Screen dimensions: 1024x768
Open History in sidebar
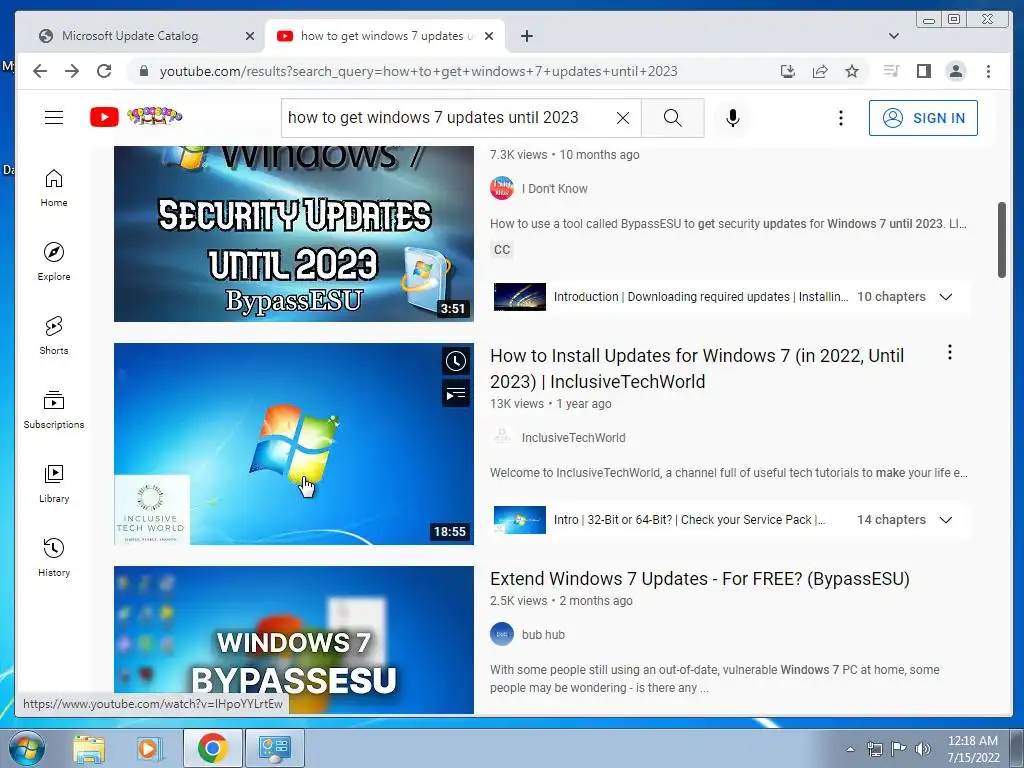[54, 557]
